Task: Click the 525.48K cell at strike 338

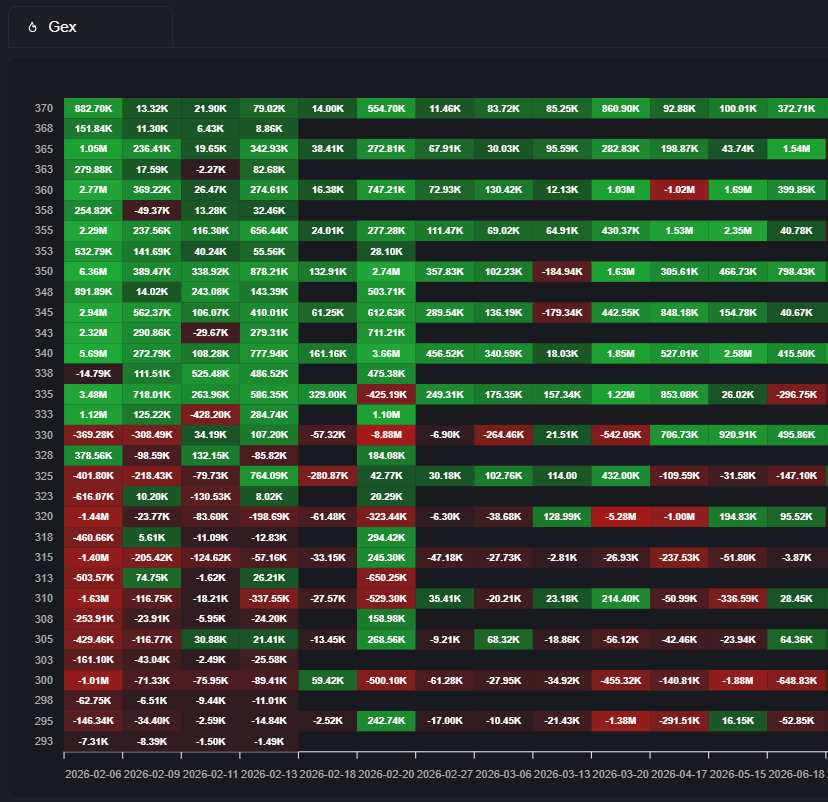Action: [x=210, y=374]
